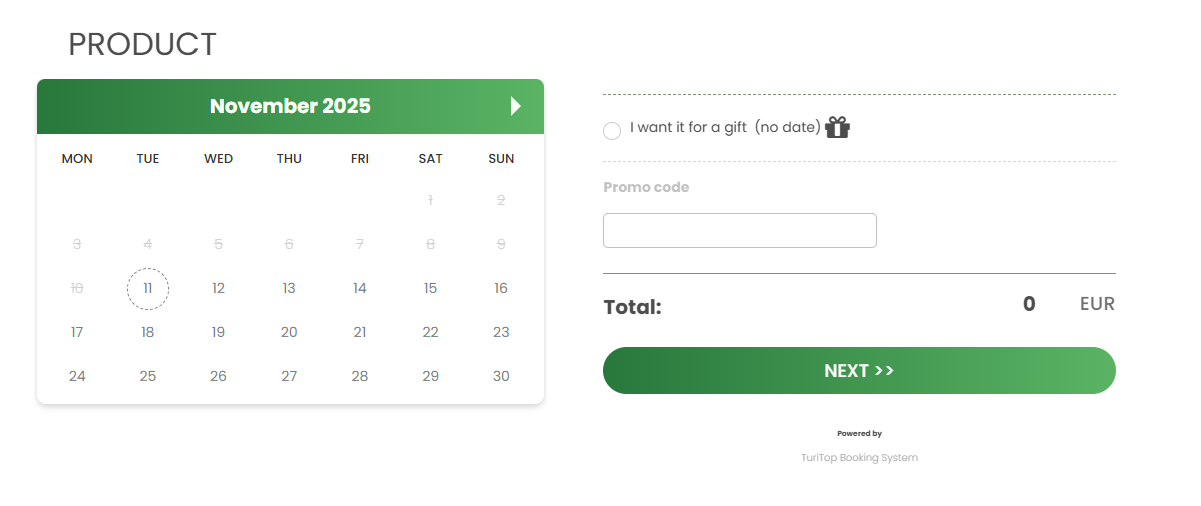Viewport: 1201px width, 506px height.
Task: Choose November 22 on the calendar
Action: 430,332
